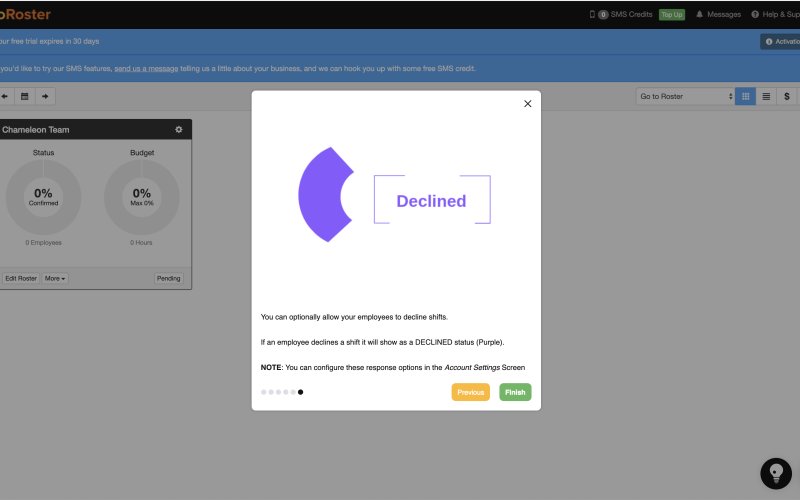Open the calendar date picker
Image resolution: width=800 pixels, height=500 pixels.
25,96
